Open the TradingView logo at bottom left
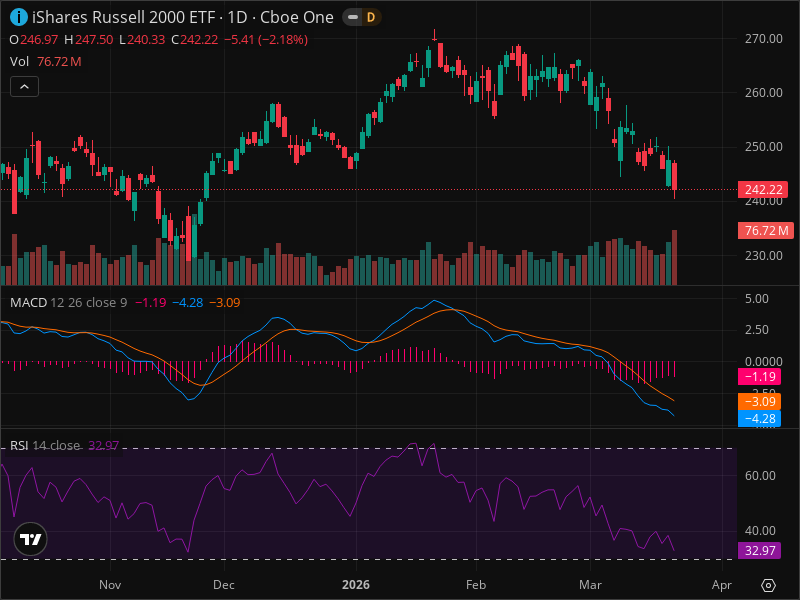 [31, 539]
